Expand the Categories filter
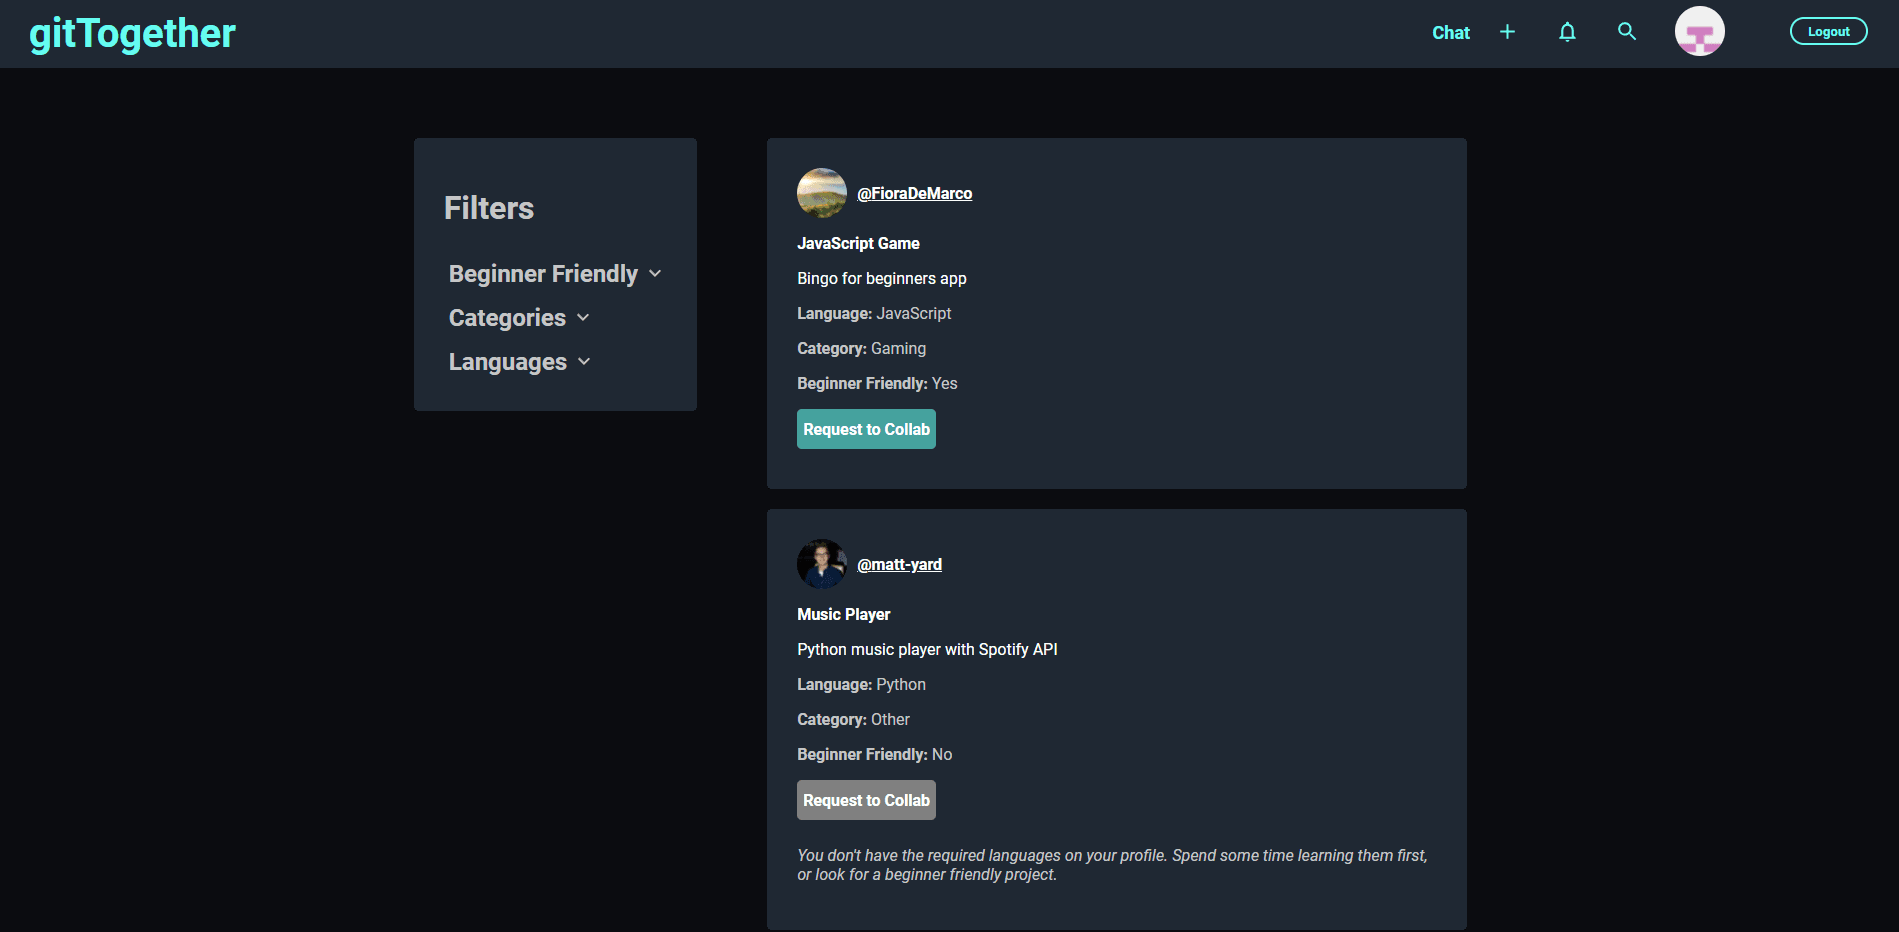The height and width of the screenshot is (932, 1899). click(507, 318)
